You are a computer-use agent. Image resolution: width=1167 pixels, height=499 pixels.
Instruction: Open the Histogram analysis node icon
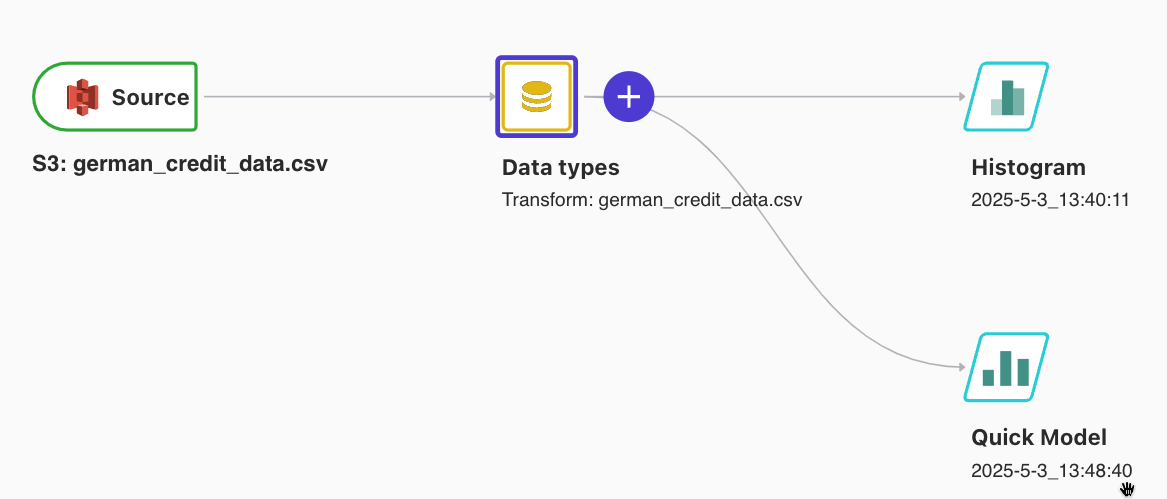(1006, 97)
